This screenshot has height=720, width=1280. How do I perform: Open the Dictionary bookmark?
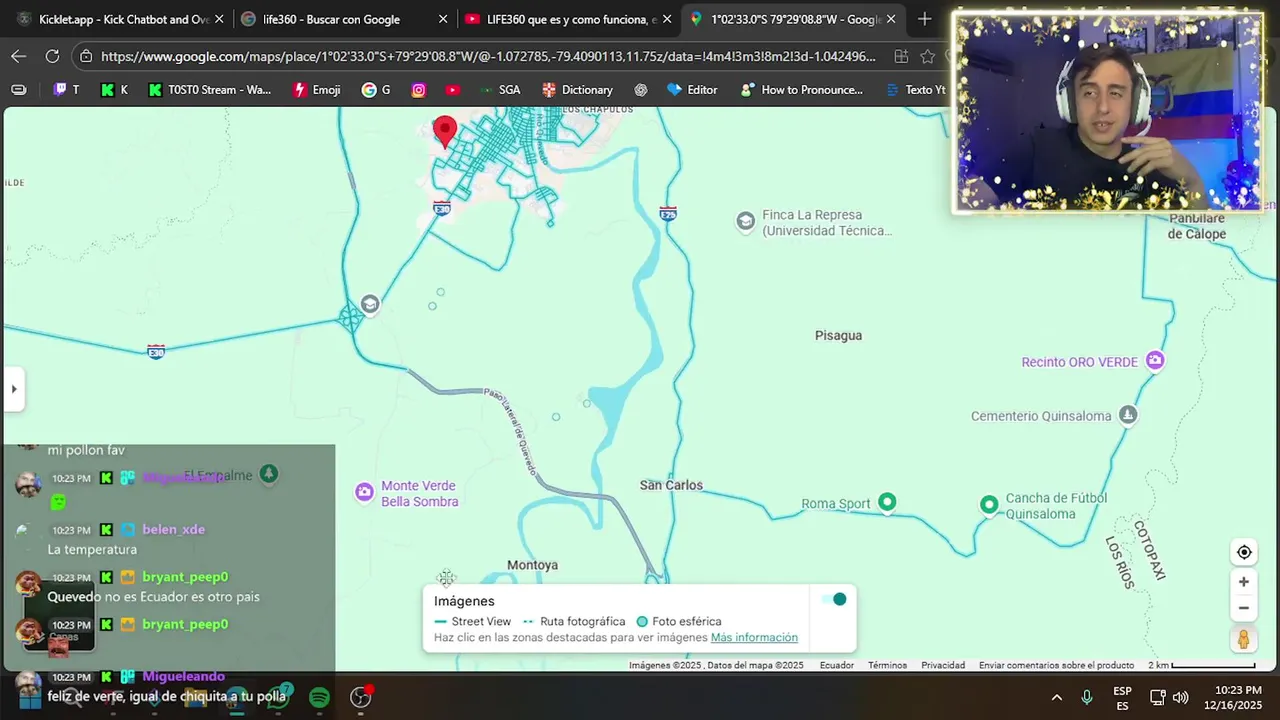pyautogui.click(x=577, y=89)
